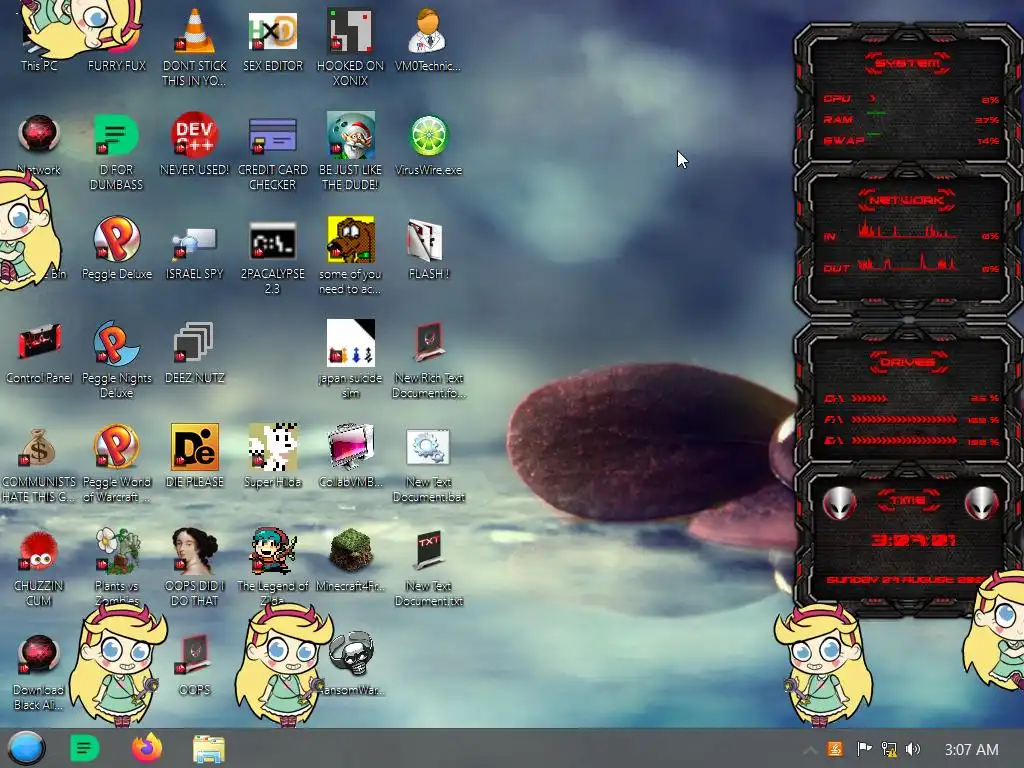Open the Action Center flag icon
The height and width of the screenshot is (768, 1024).
[x=864, y=749]
